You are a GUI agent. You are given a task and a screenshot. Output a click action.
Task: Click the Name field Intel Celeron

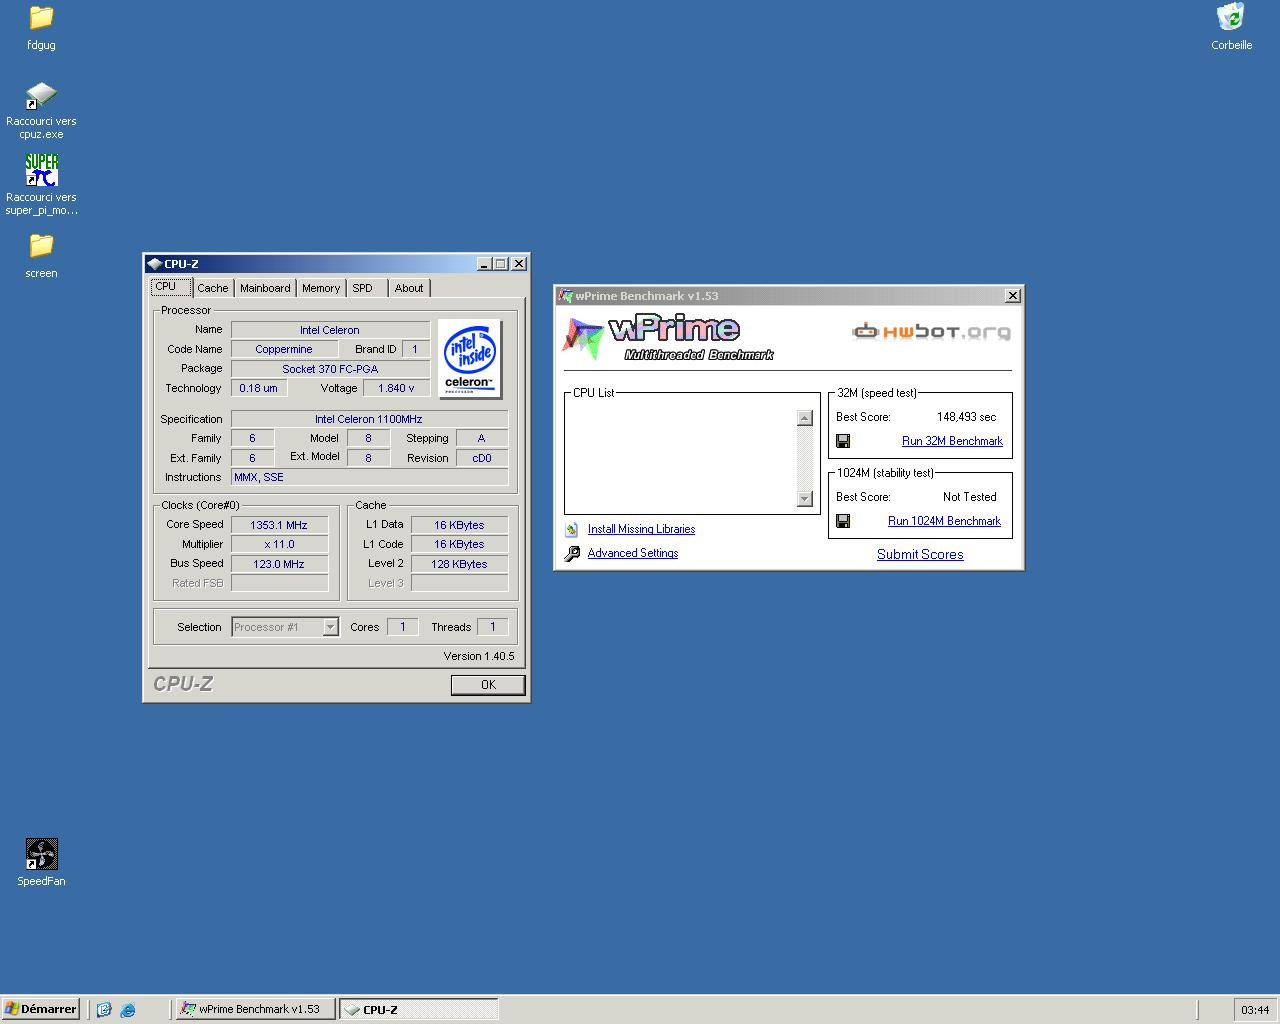pyautogui.click(x=330, y=330)
